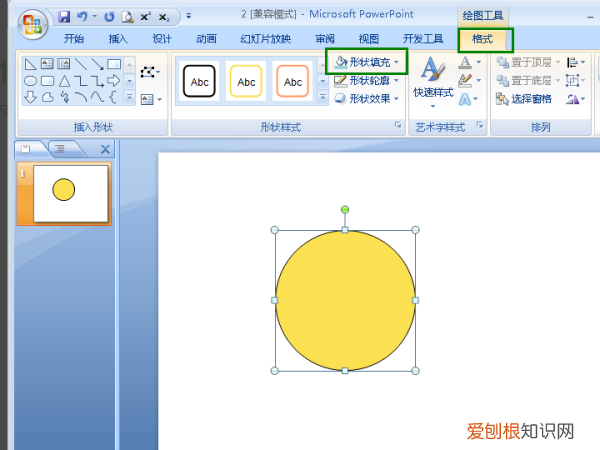Screen dimensions: 600x450
Task: Select slide 1 thumbnail in the panel
Action: (70, 193)
